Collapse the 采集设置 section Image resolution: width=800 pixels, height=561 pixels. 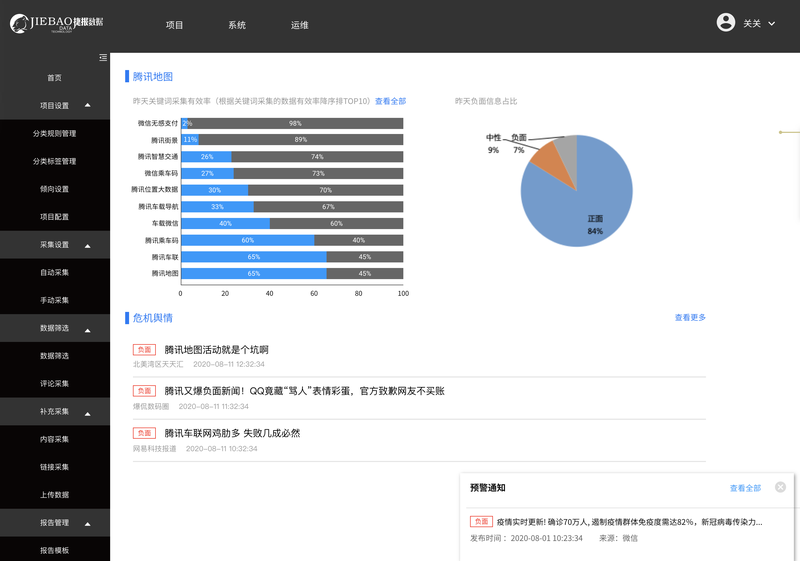(x=88, y=246)
